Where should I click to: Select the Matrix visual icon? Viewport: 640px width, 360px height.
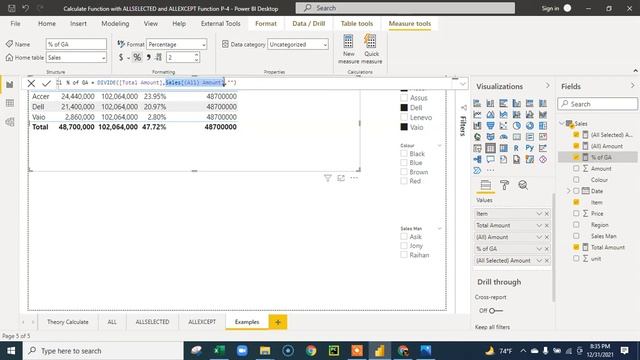tap(503, 148)
